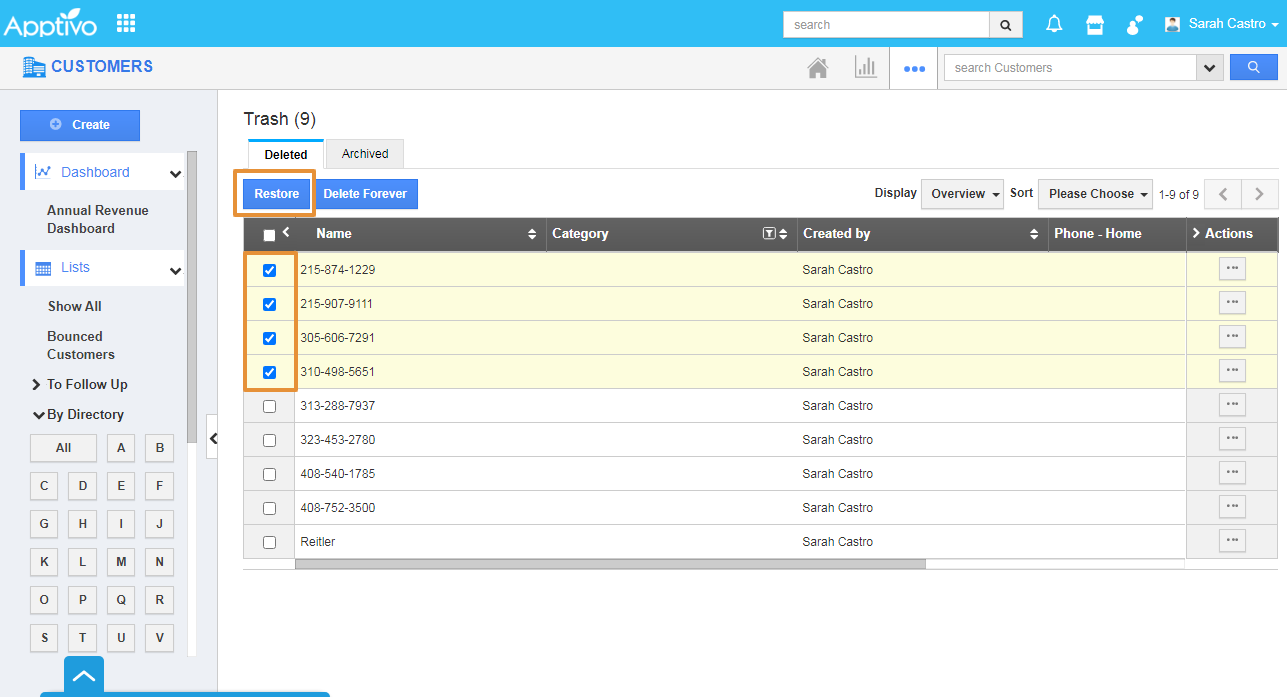Click the horizontal table scrollbar
The width and height of the screenshot is (1287, 697).
tap(610, 564)
